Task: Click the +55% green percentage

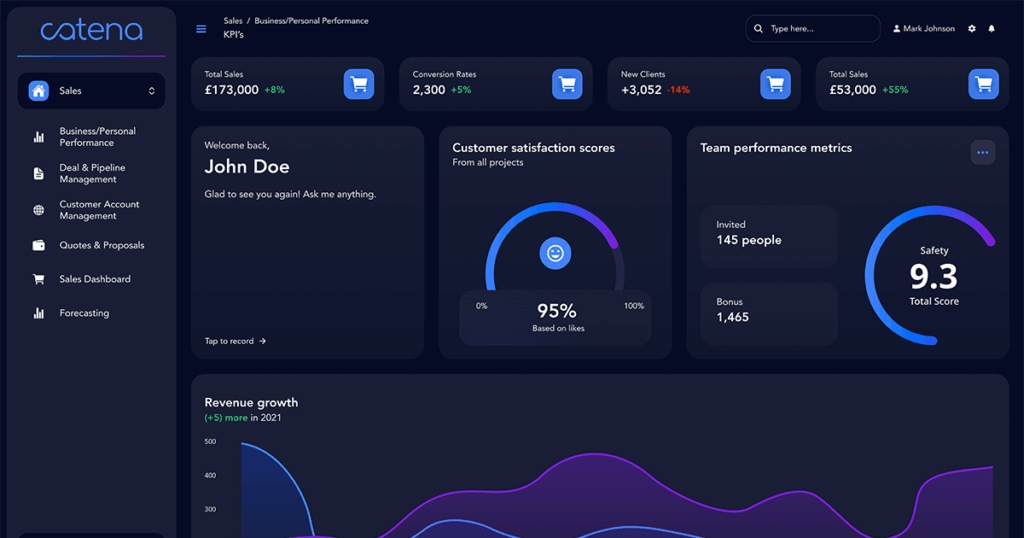Action: tap(895, 90)
